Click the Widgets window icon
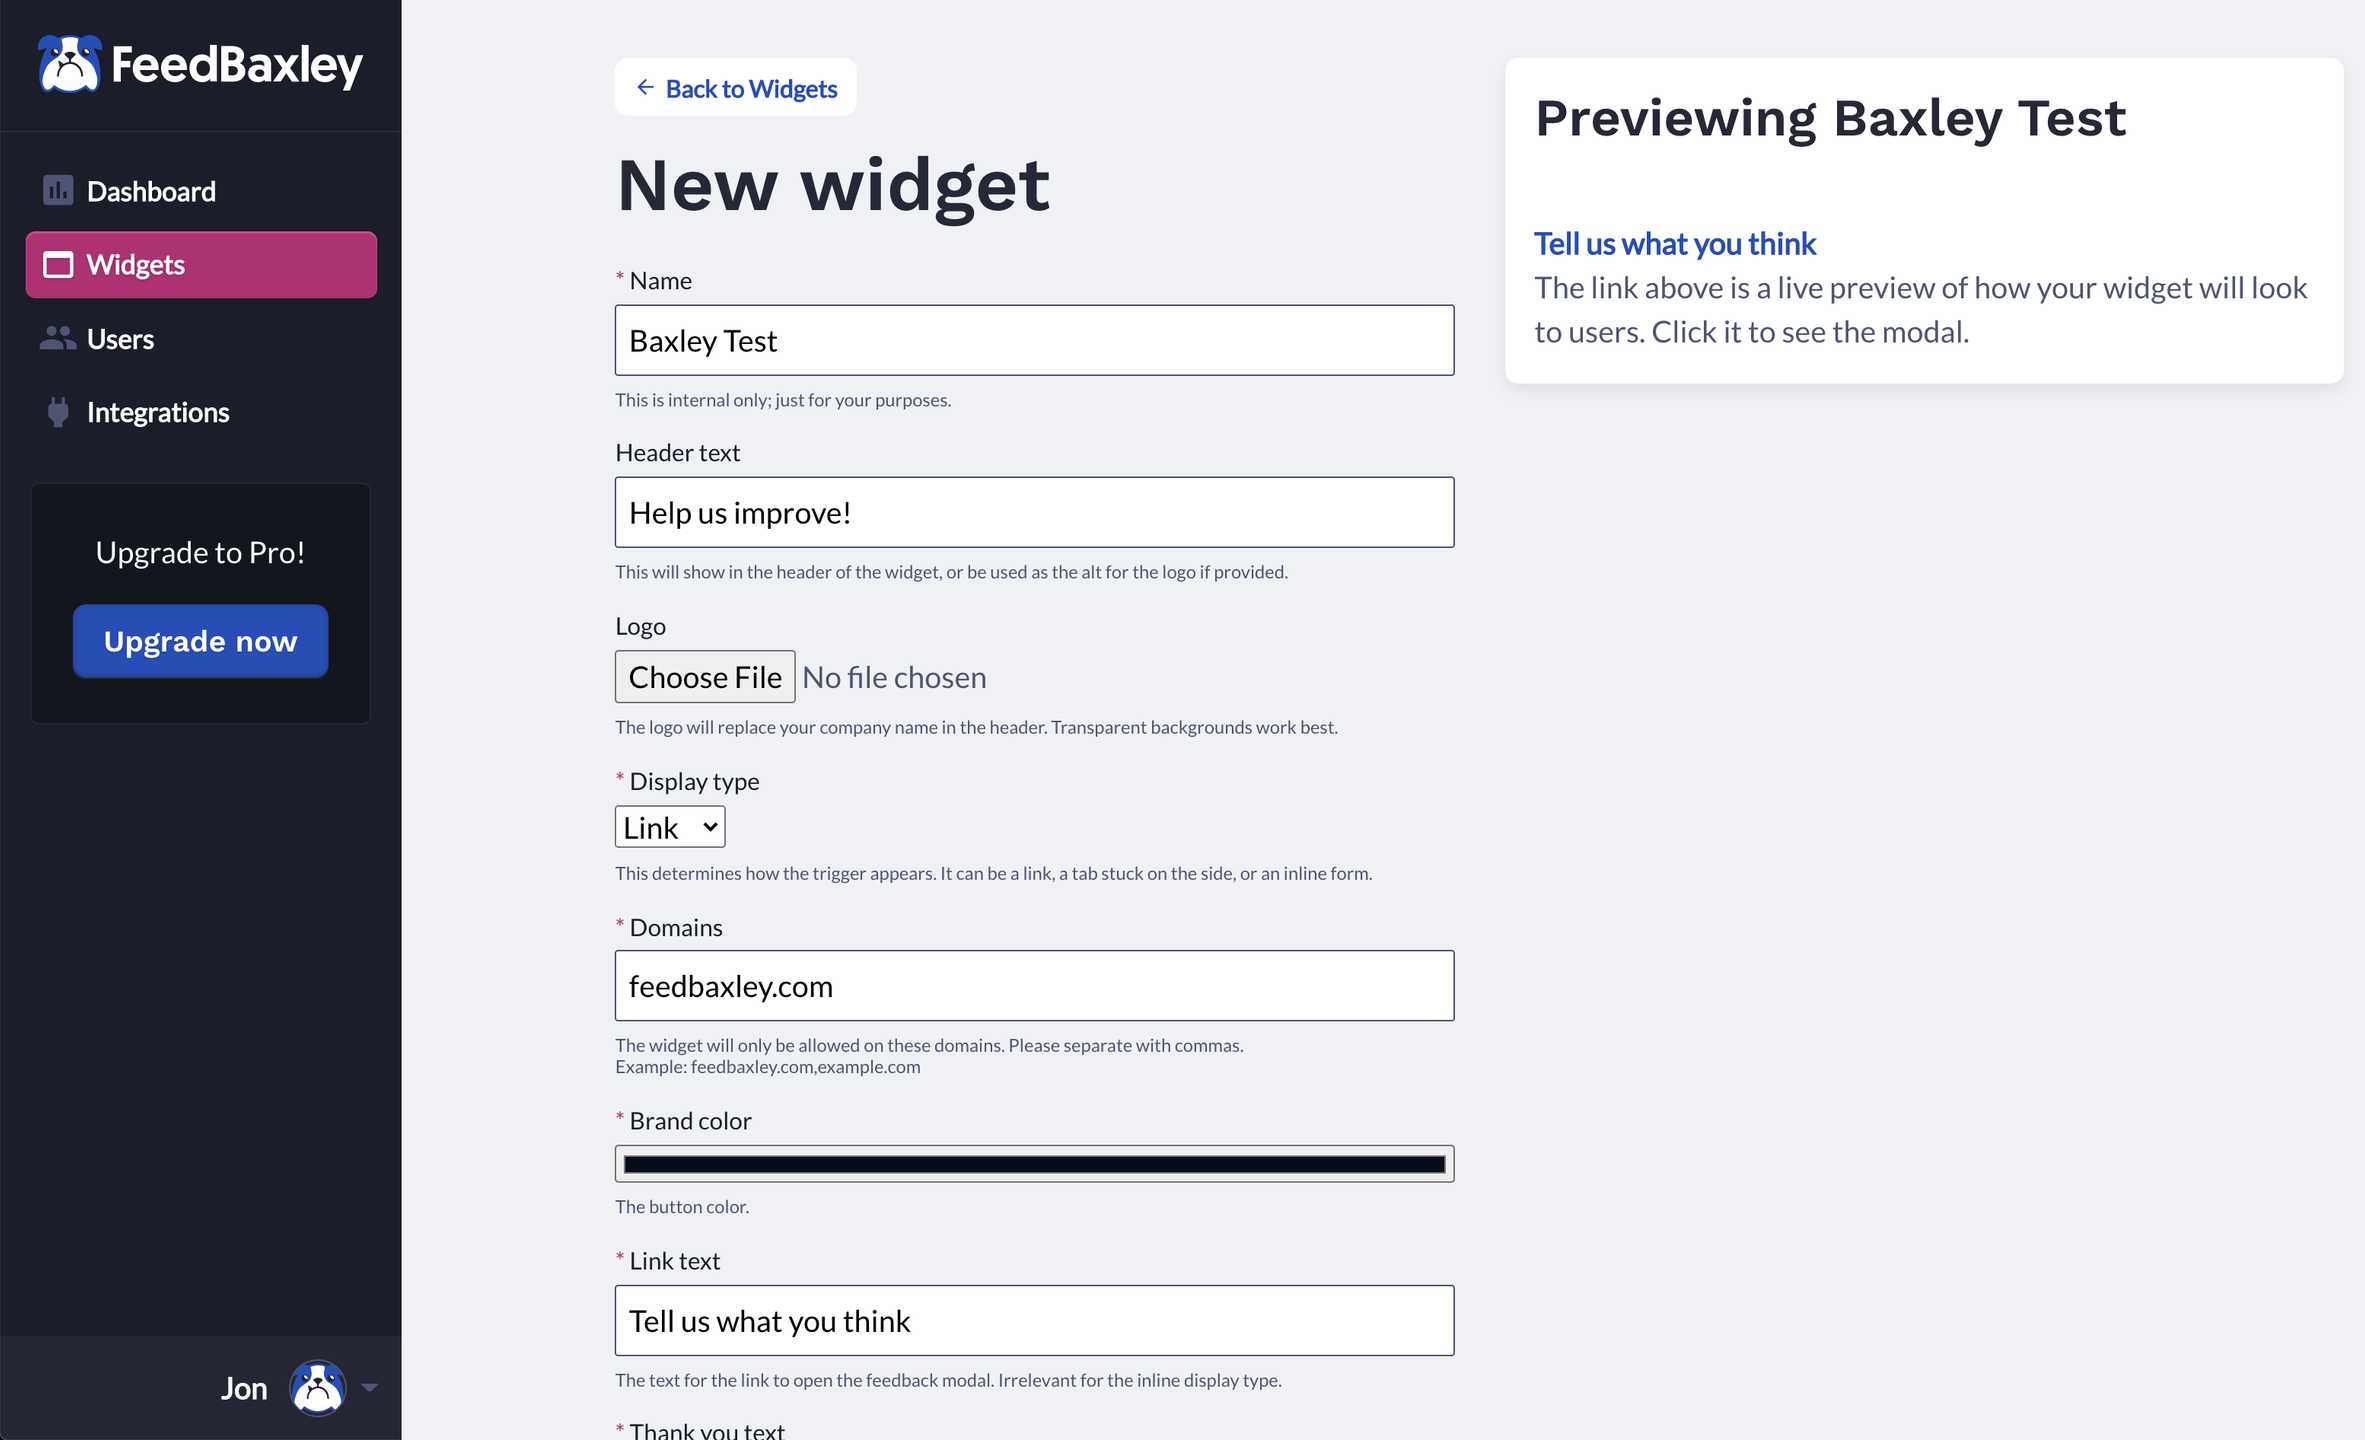 point(58,265)
